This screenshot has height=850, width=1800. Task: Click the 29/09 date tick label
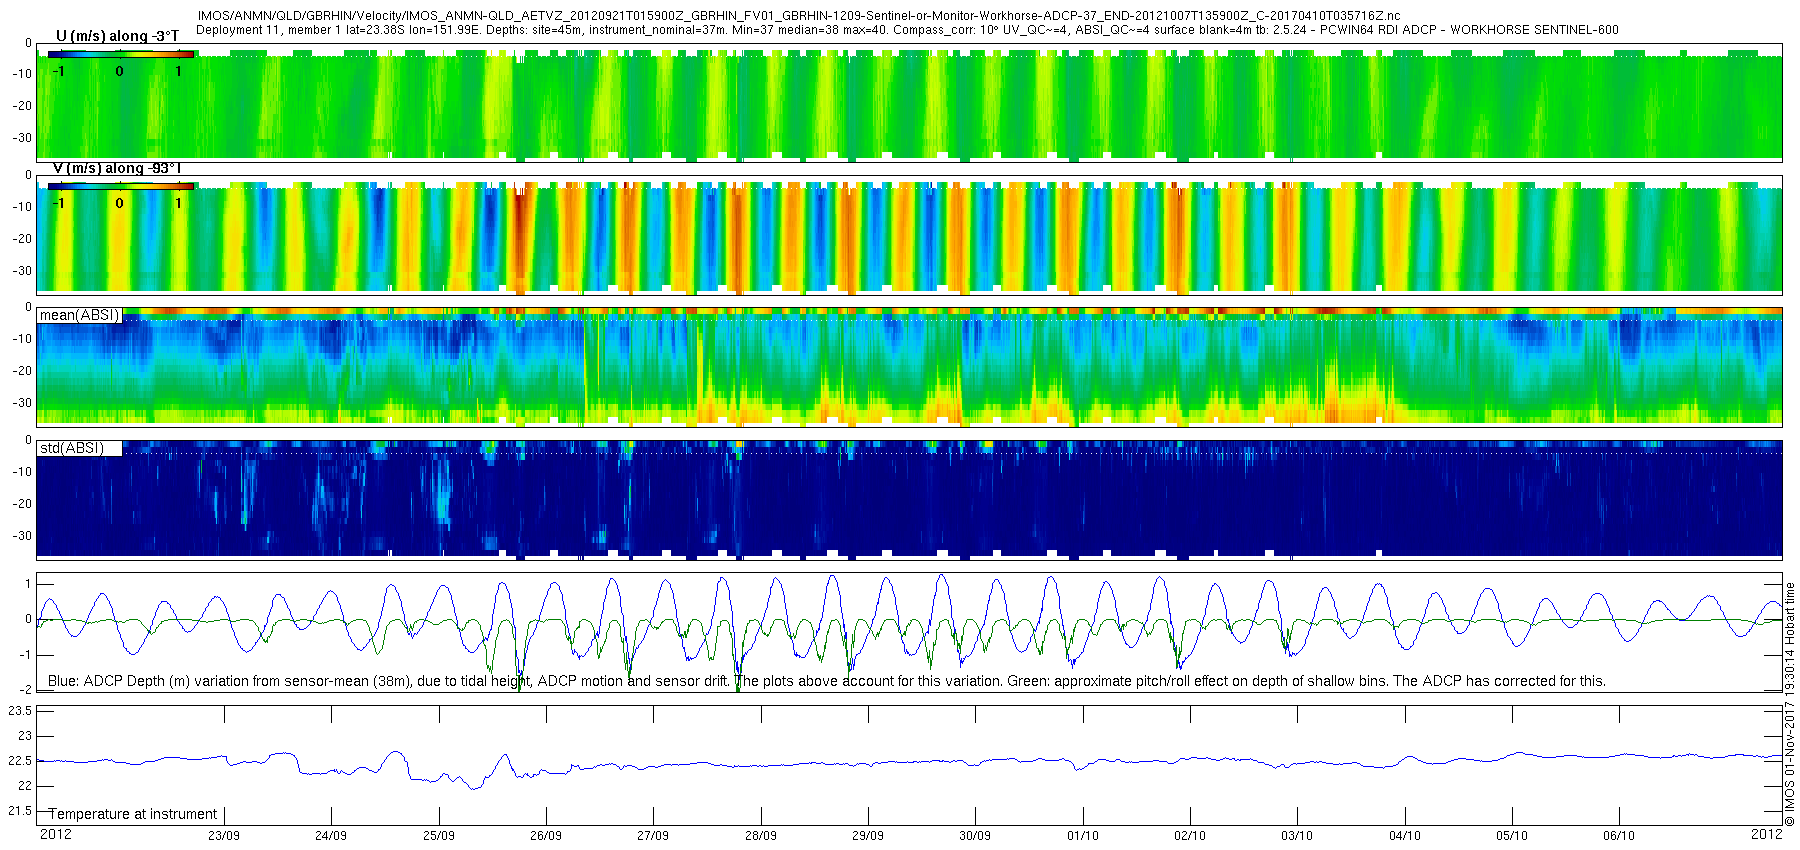tap(868, 836)
